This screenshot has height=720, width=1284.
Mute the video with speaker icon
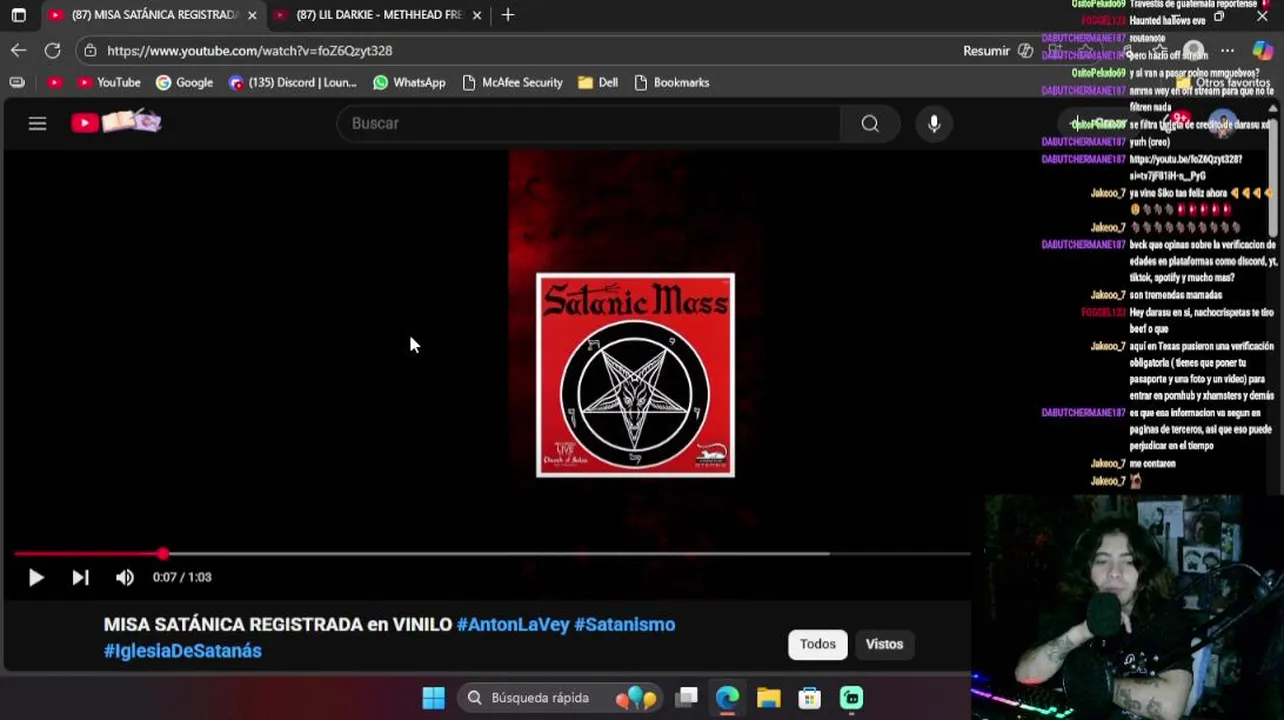125,577
